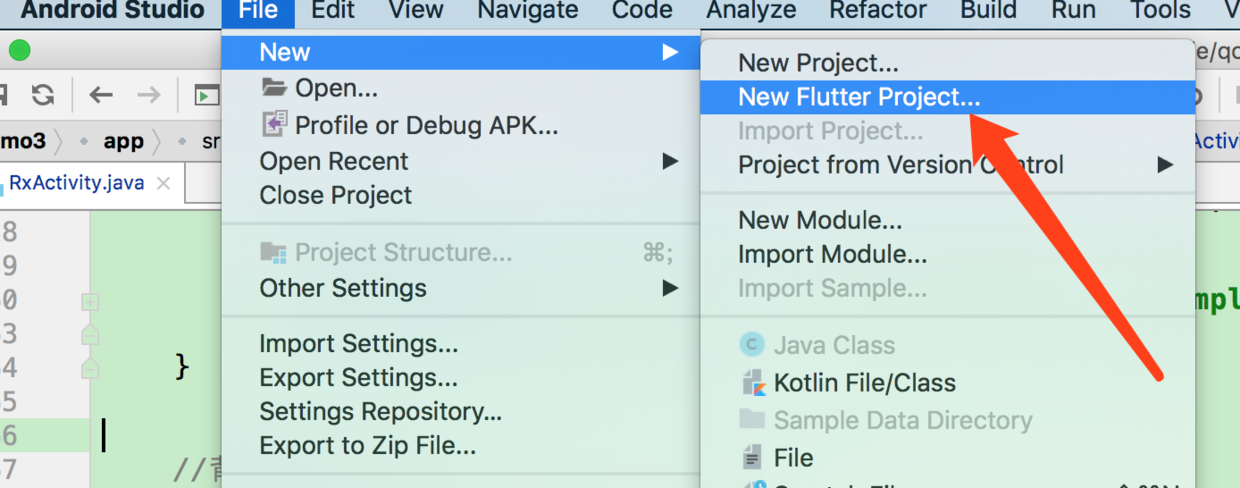Click the Open folder icon in File menu

tap(274, 88)
